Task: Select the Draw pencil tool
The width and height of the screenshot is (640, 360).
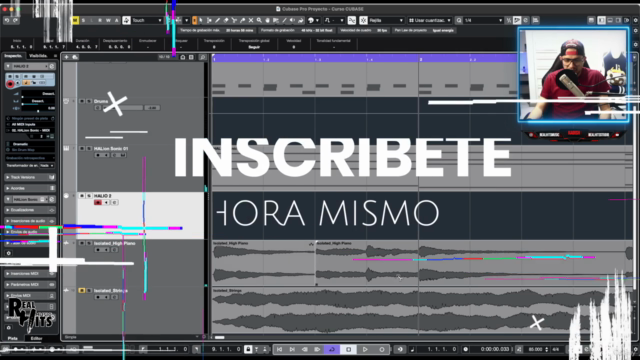Action: pos(218,20)
